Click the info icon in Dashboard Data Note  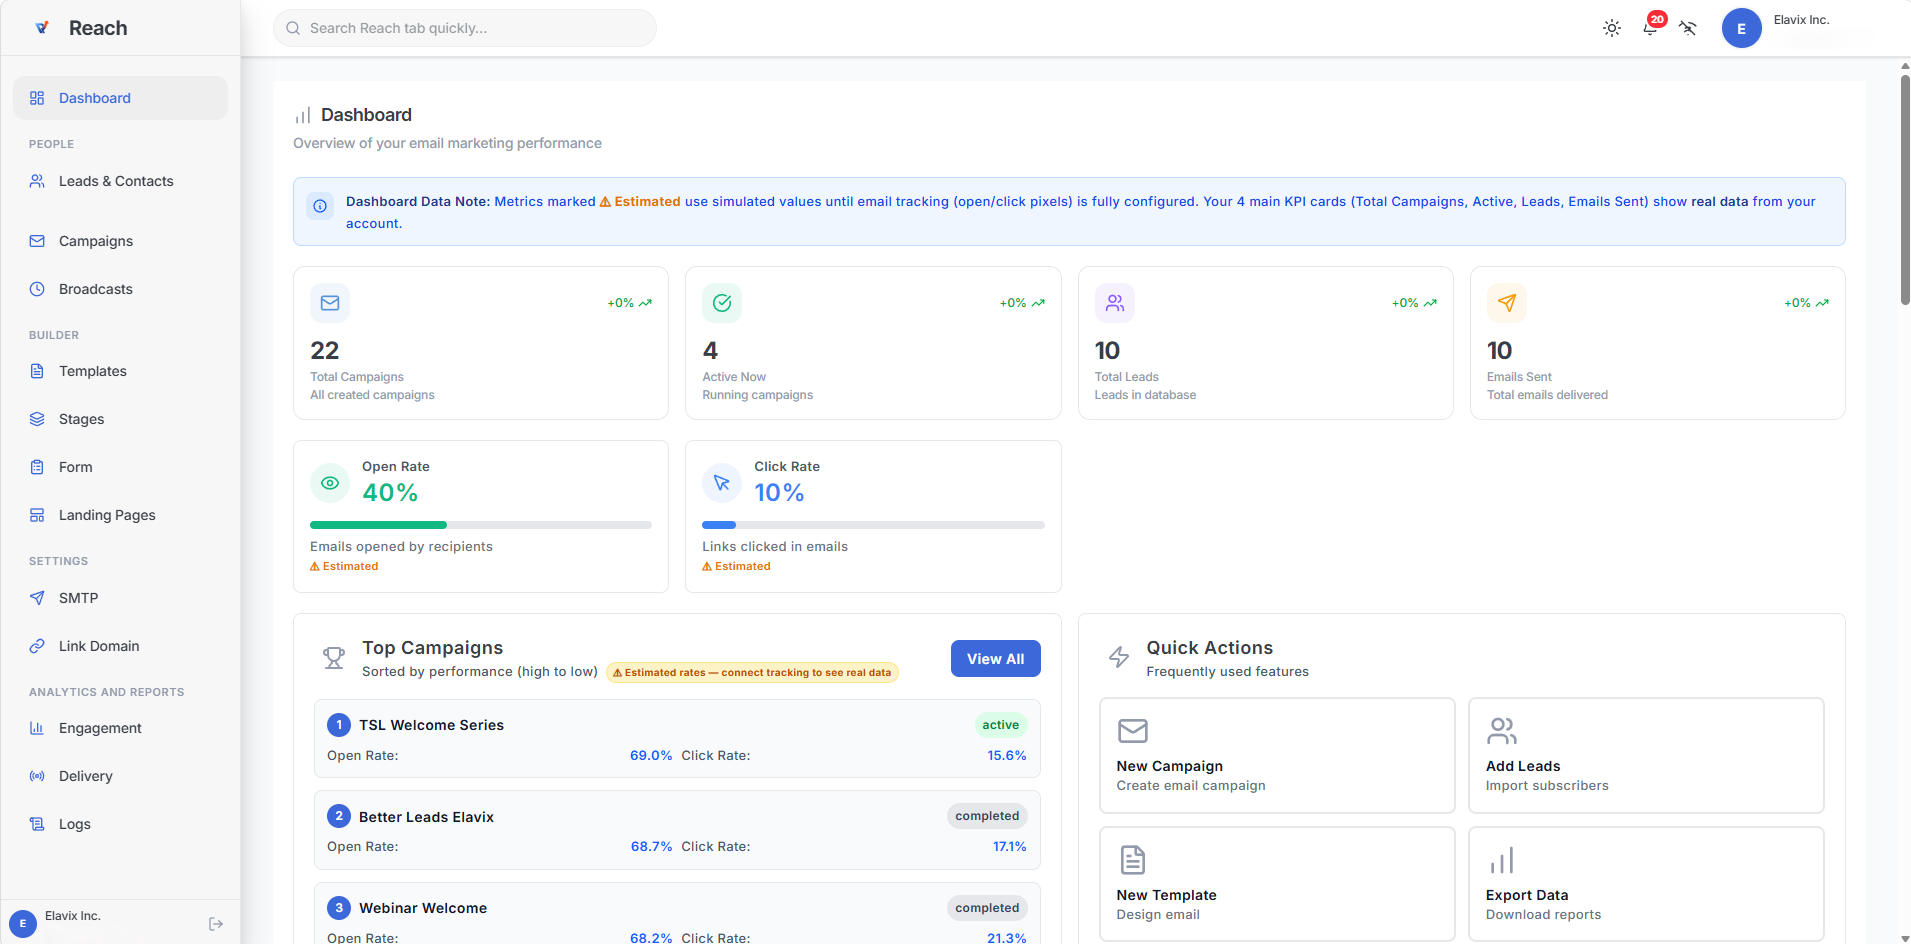(x=320, y=206)
